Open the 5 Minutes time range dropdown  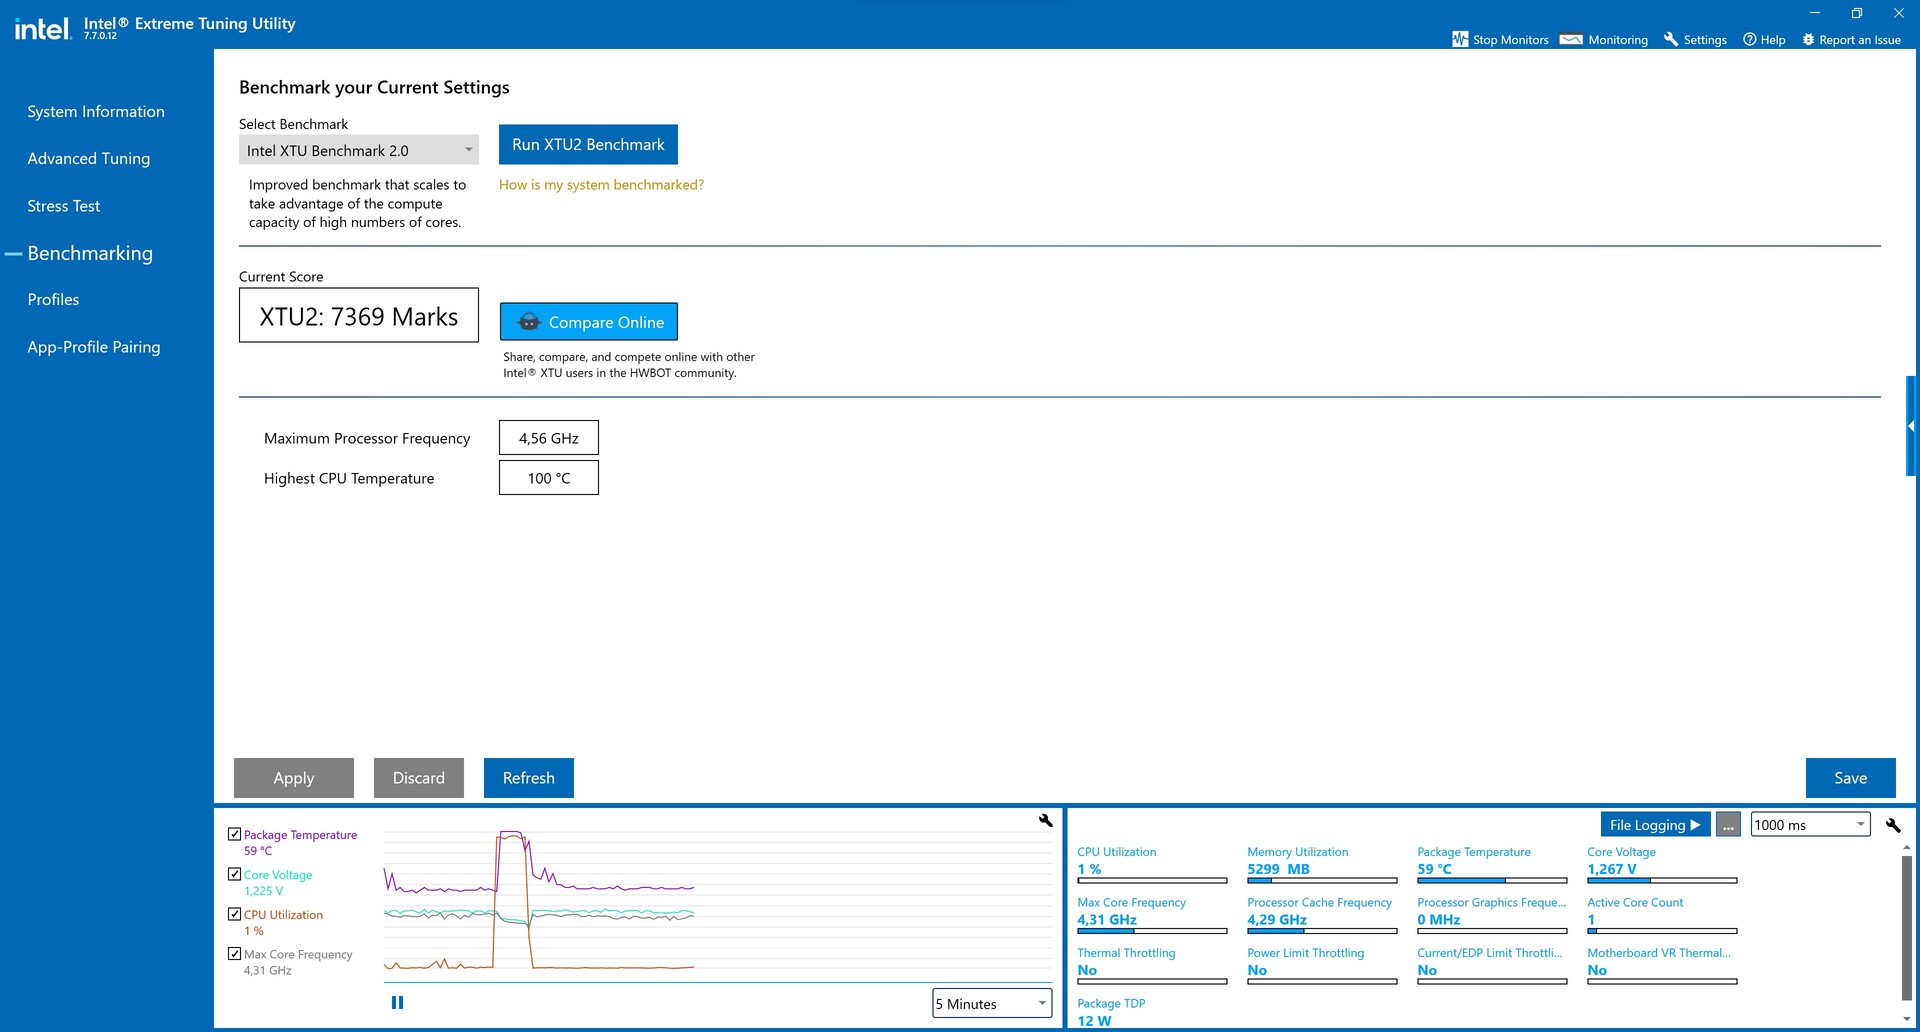tap(992, 1003)
